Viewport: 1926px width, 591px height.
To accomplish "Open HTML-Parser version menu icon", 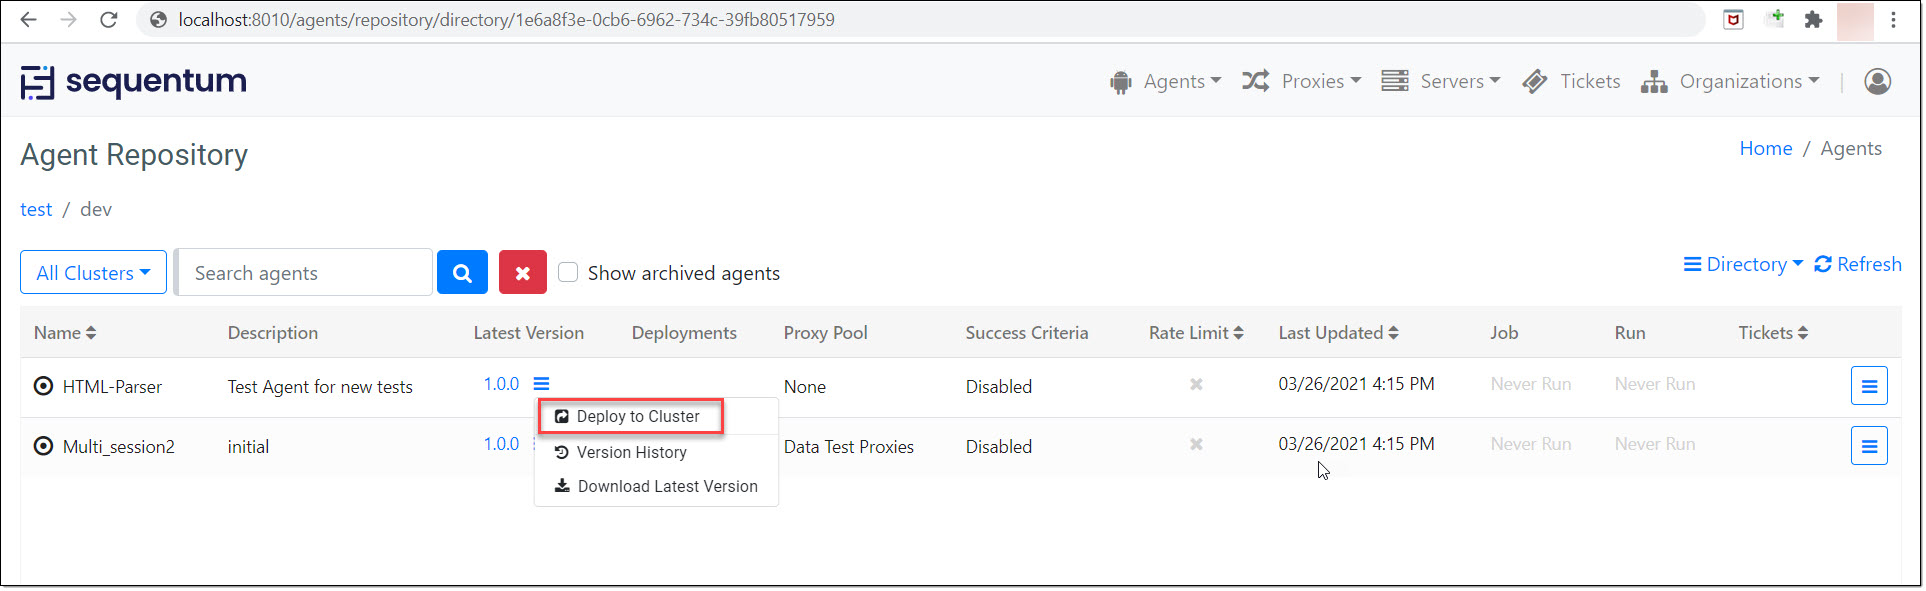I will click(x=541, y=384).
